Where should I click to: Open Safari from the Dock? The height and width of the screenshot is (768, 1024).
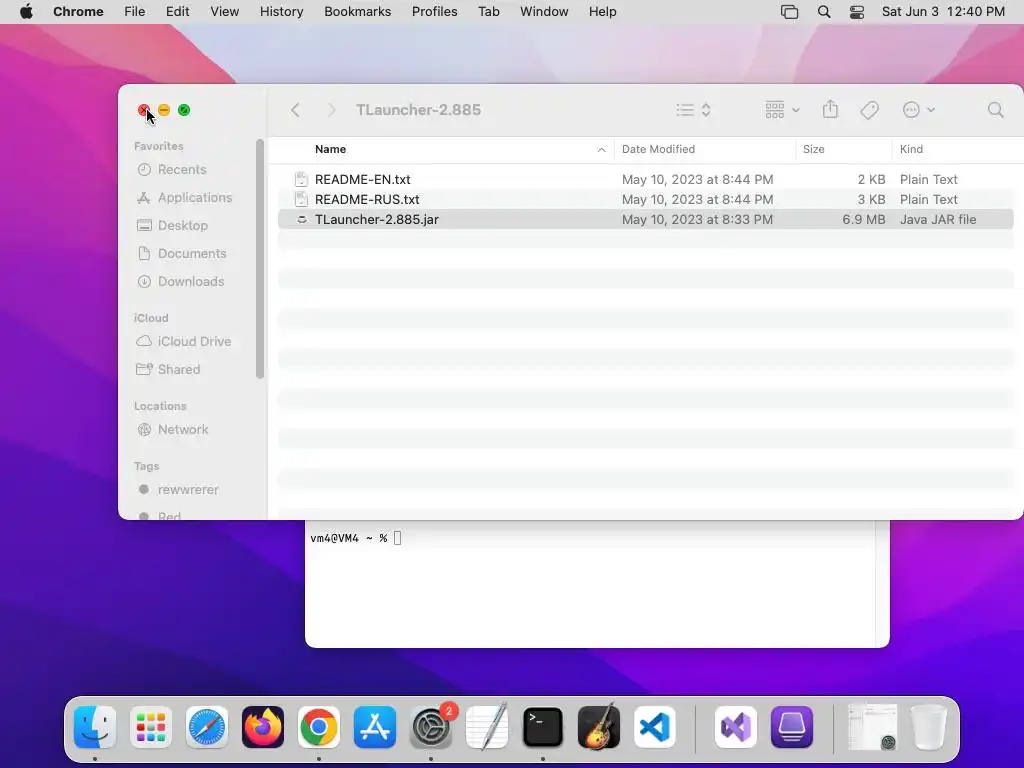click(207, 727)
